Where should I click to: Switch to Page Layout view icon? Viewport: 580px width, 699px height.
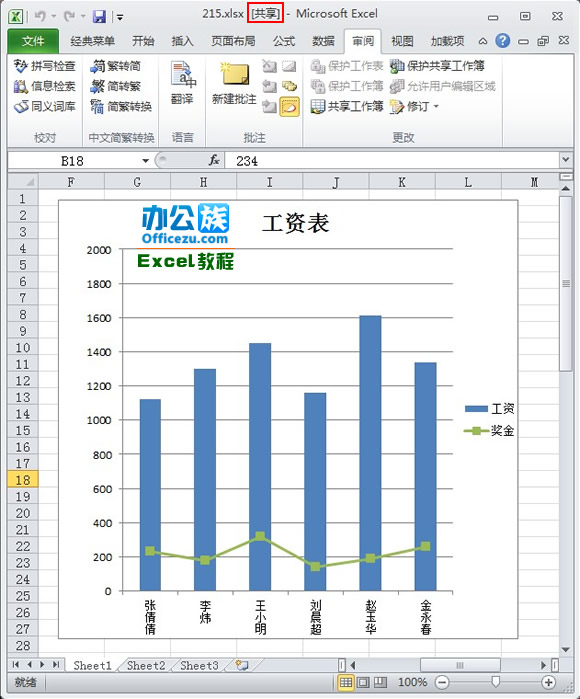coord(363,682)
